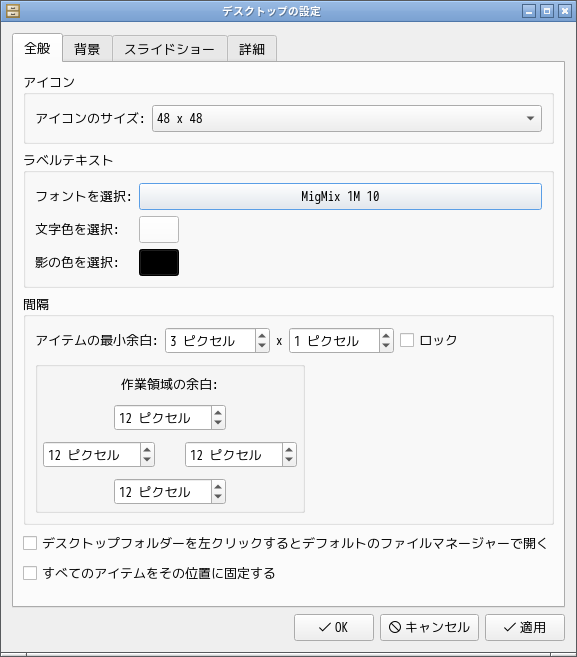Click the window menu icon in title bar
Image resolution: width=577 pixels, height=657 pixels.
(13, 11)
